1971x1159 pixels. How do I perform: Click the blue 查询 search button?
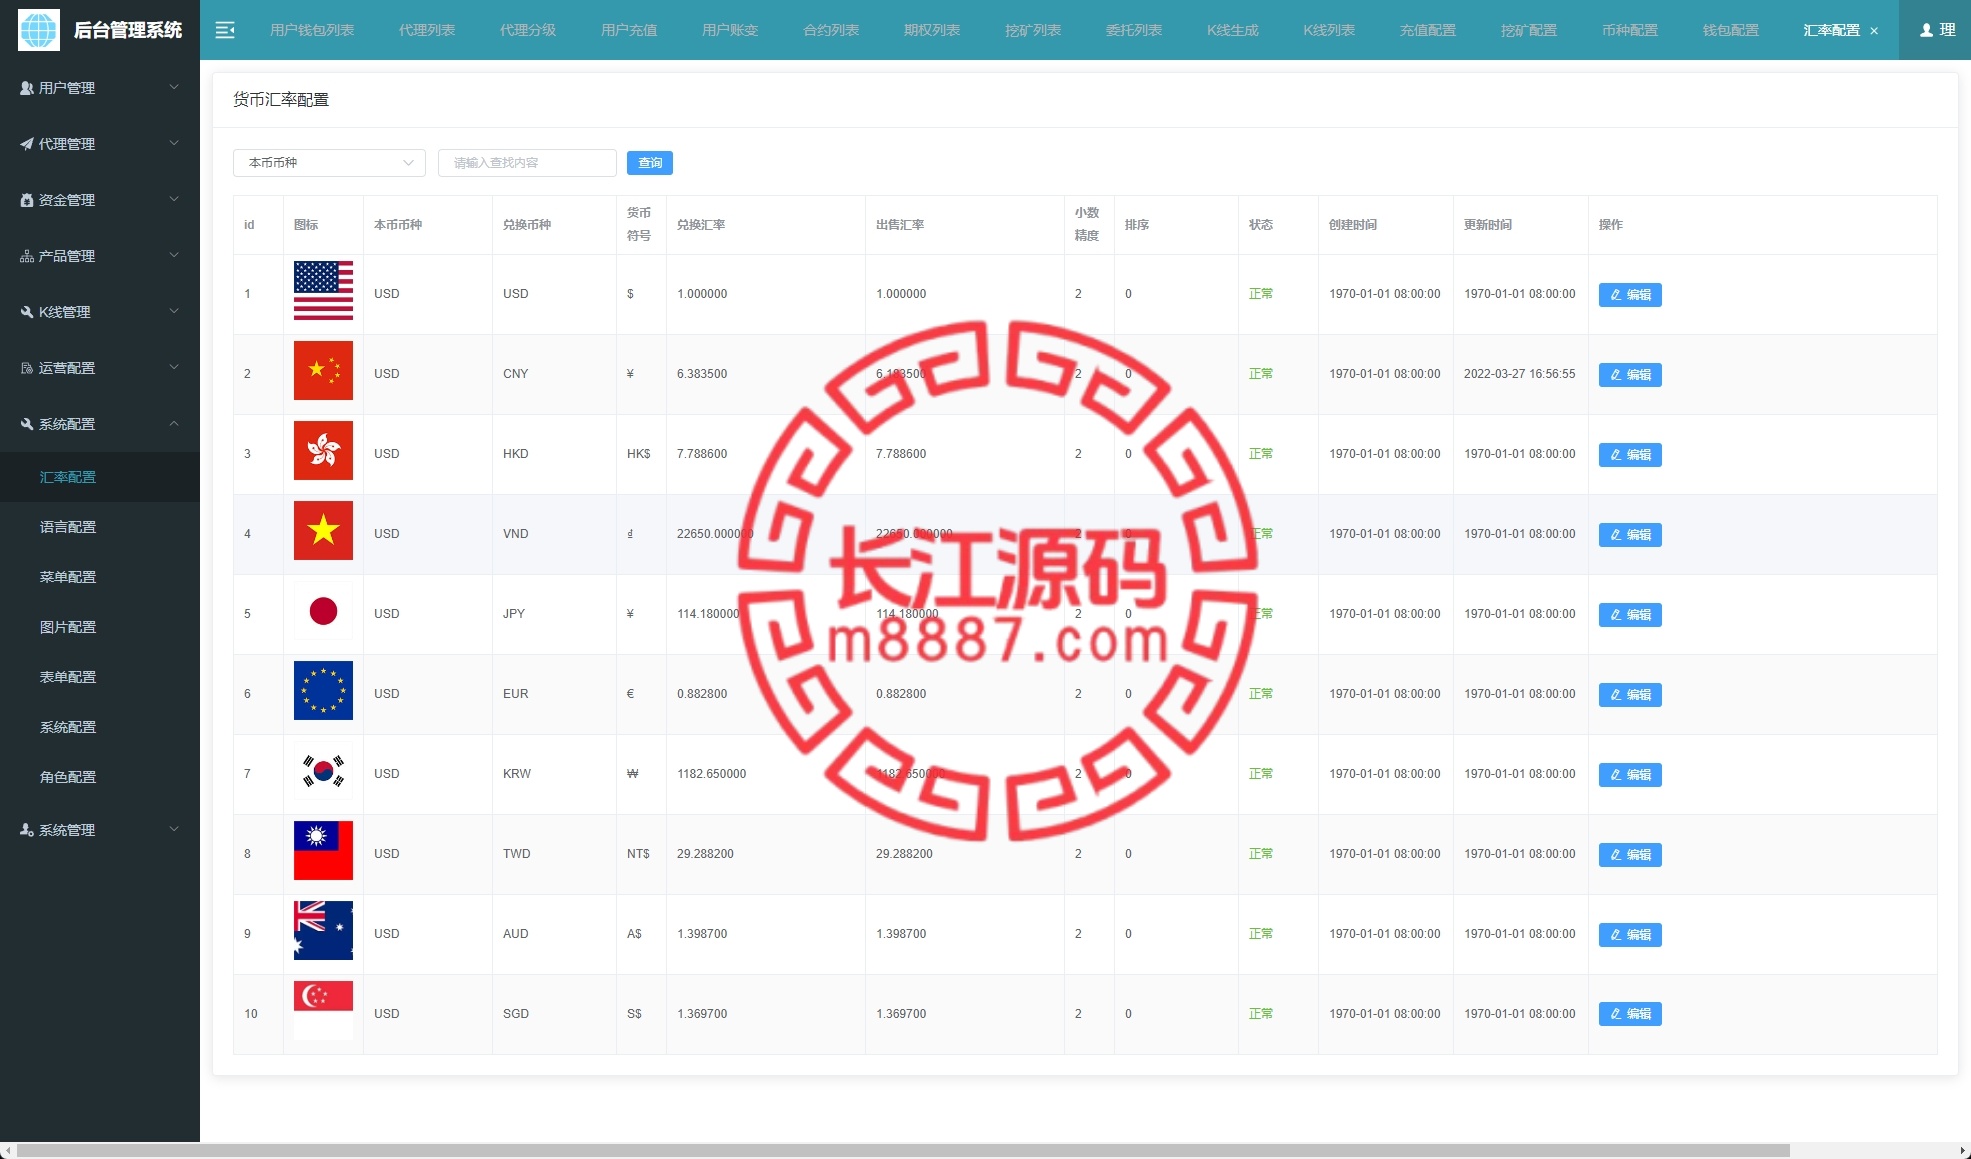(x=650, y=163)
